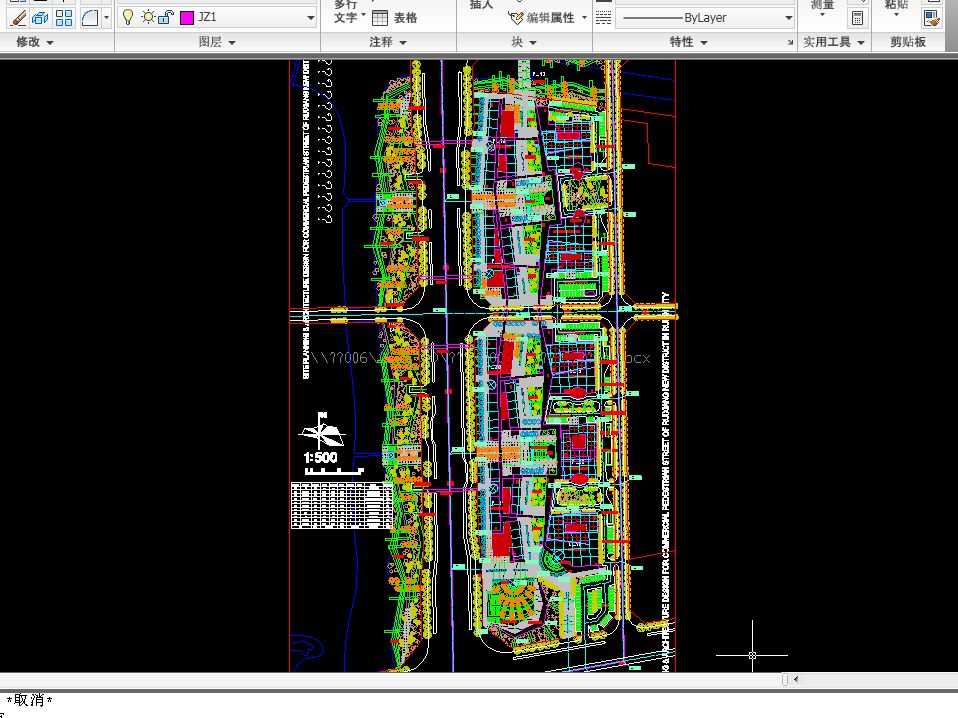Toggle layer on/off lightbulb for JZ1
Viewport: 958px width, 718px height.
point(128,17)
